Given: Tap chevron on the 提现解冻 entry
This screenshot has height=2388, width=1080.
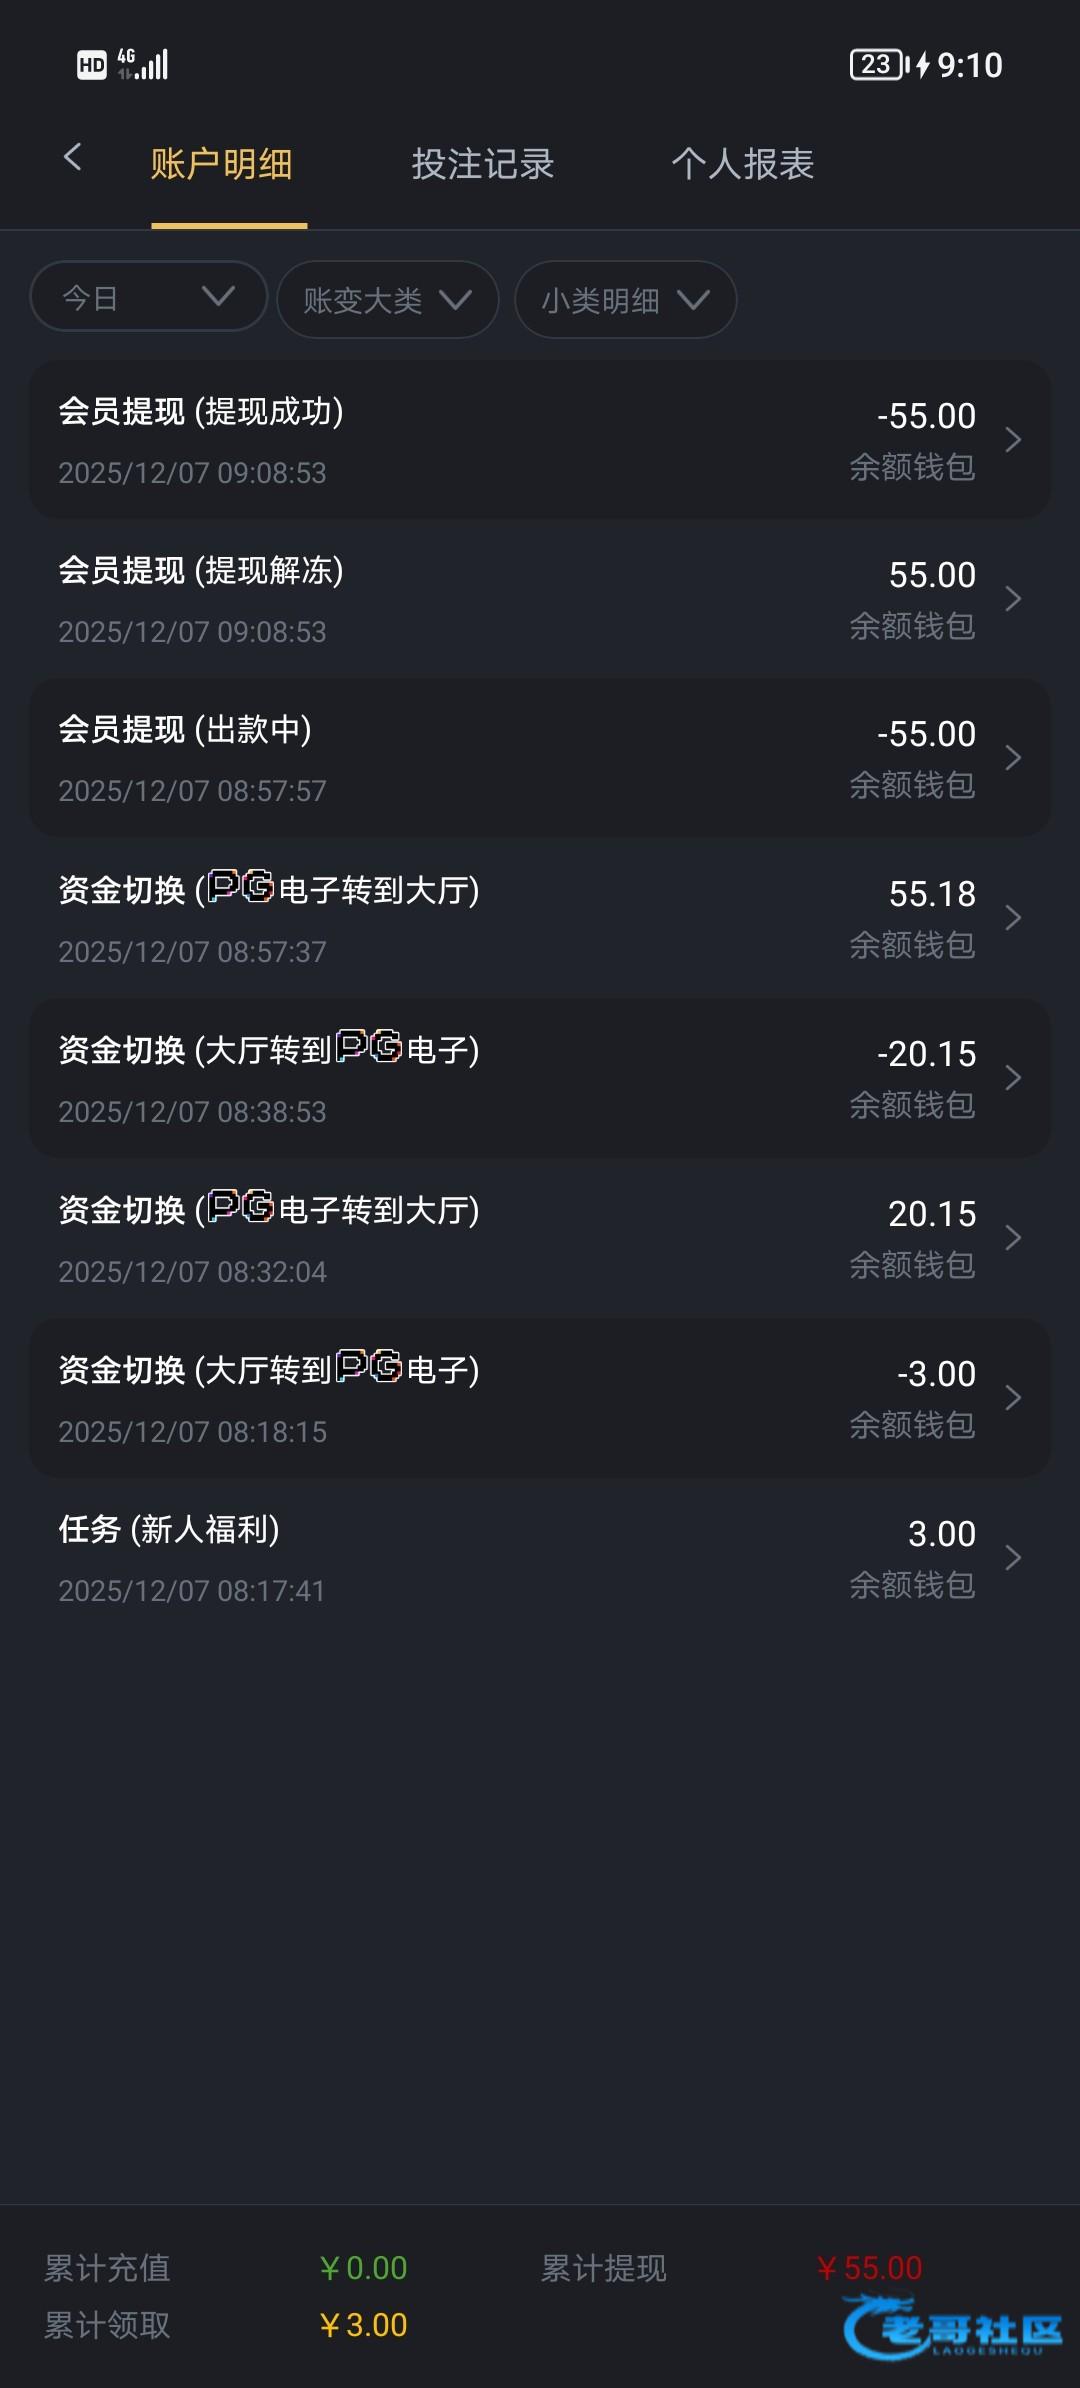Looking at the screenshot, I should pyautogui.click(x=1012, y=599).
